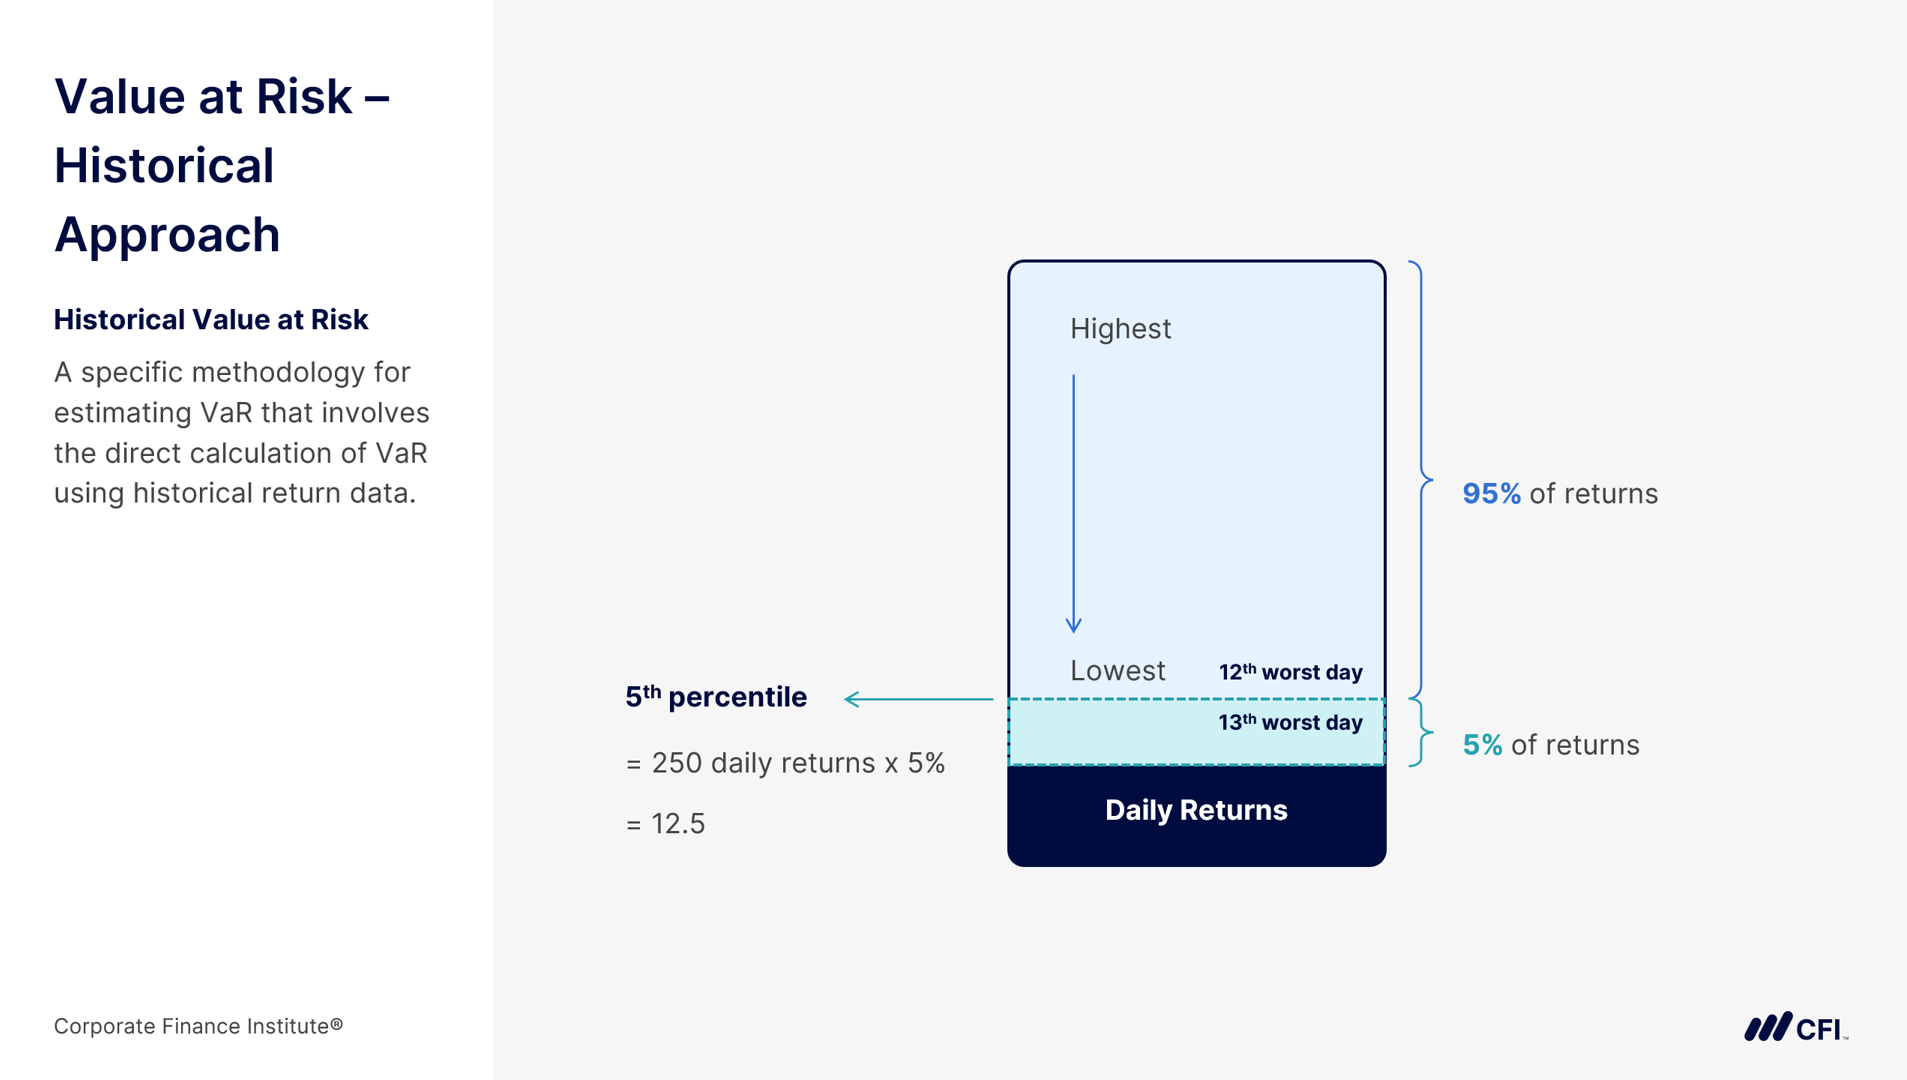Viewport: 1907px width, 1080px height.
Task: Click the small teal curly brace
Action: [1421, 733]
